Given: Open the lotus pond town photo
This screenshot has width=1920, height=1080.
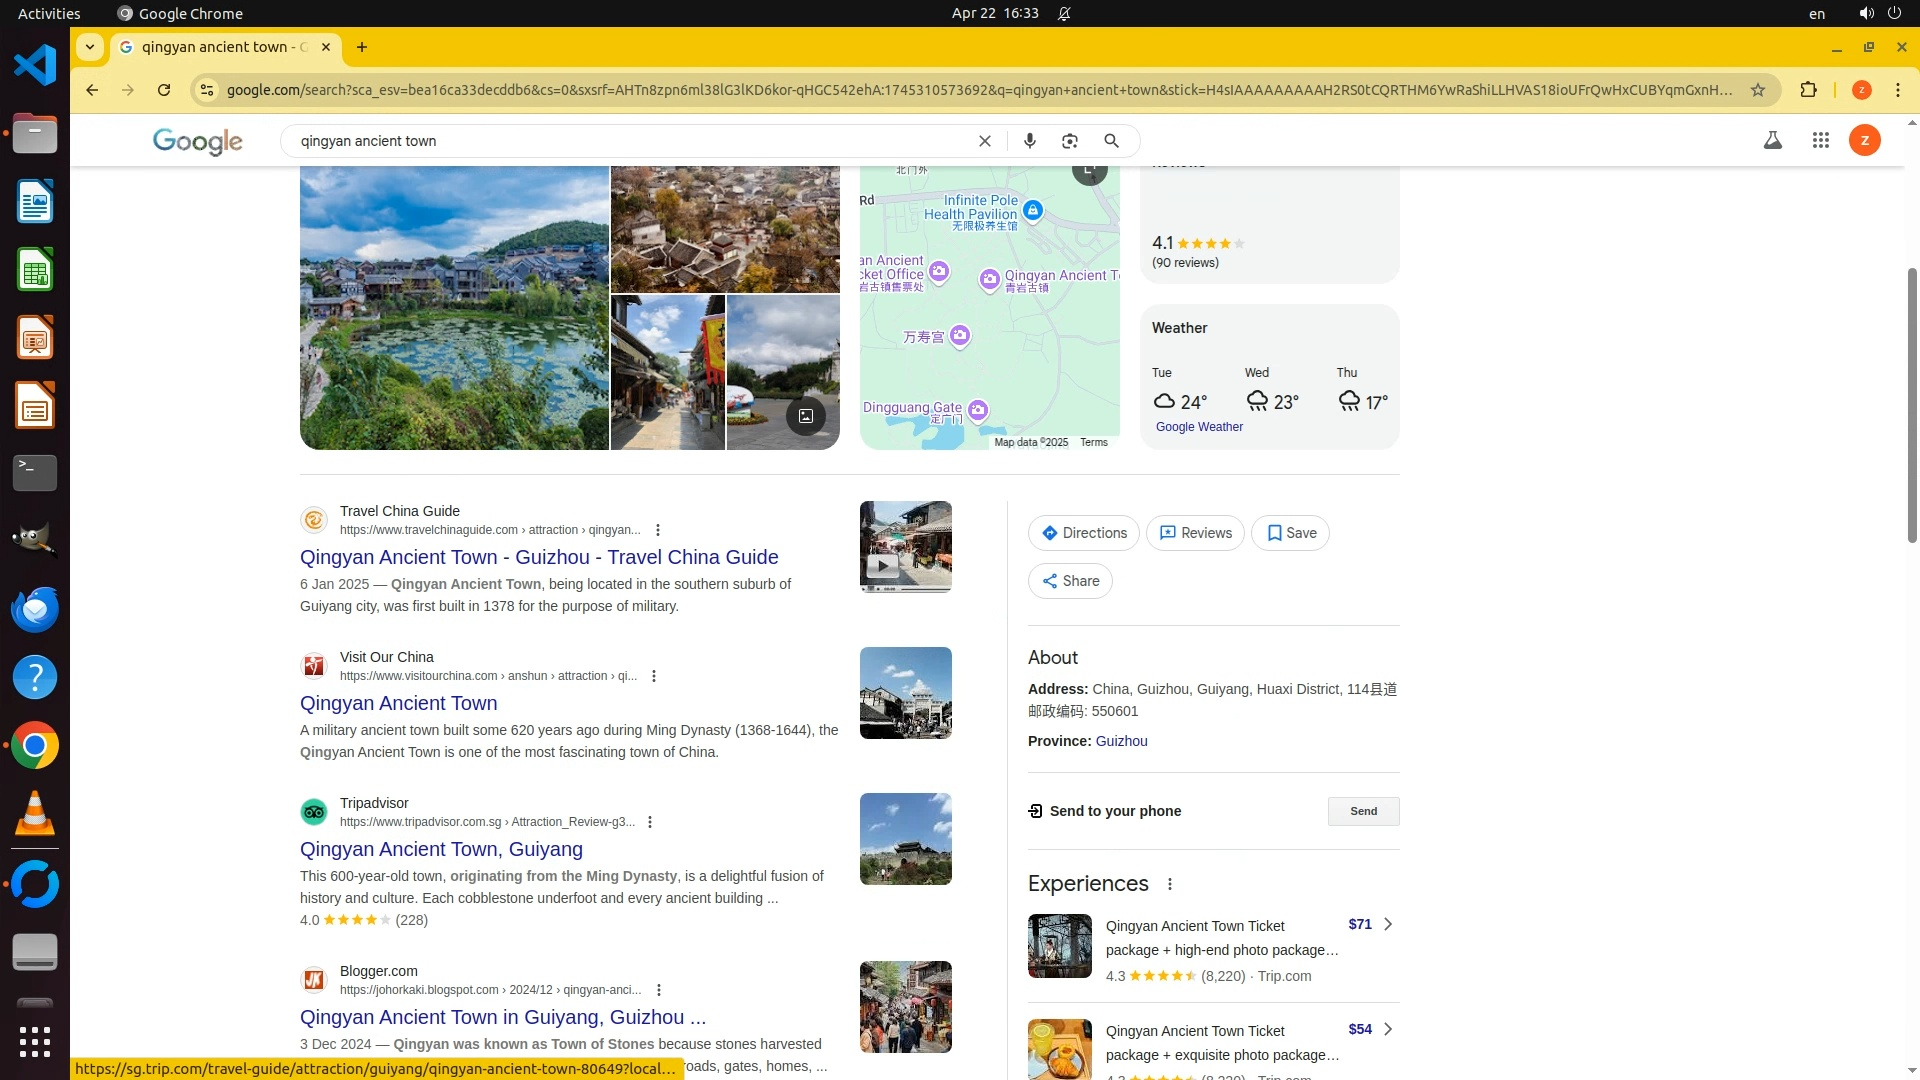Looking at the screenshot, I should point(454,308).
